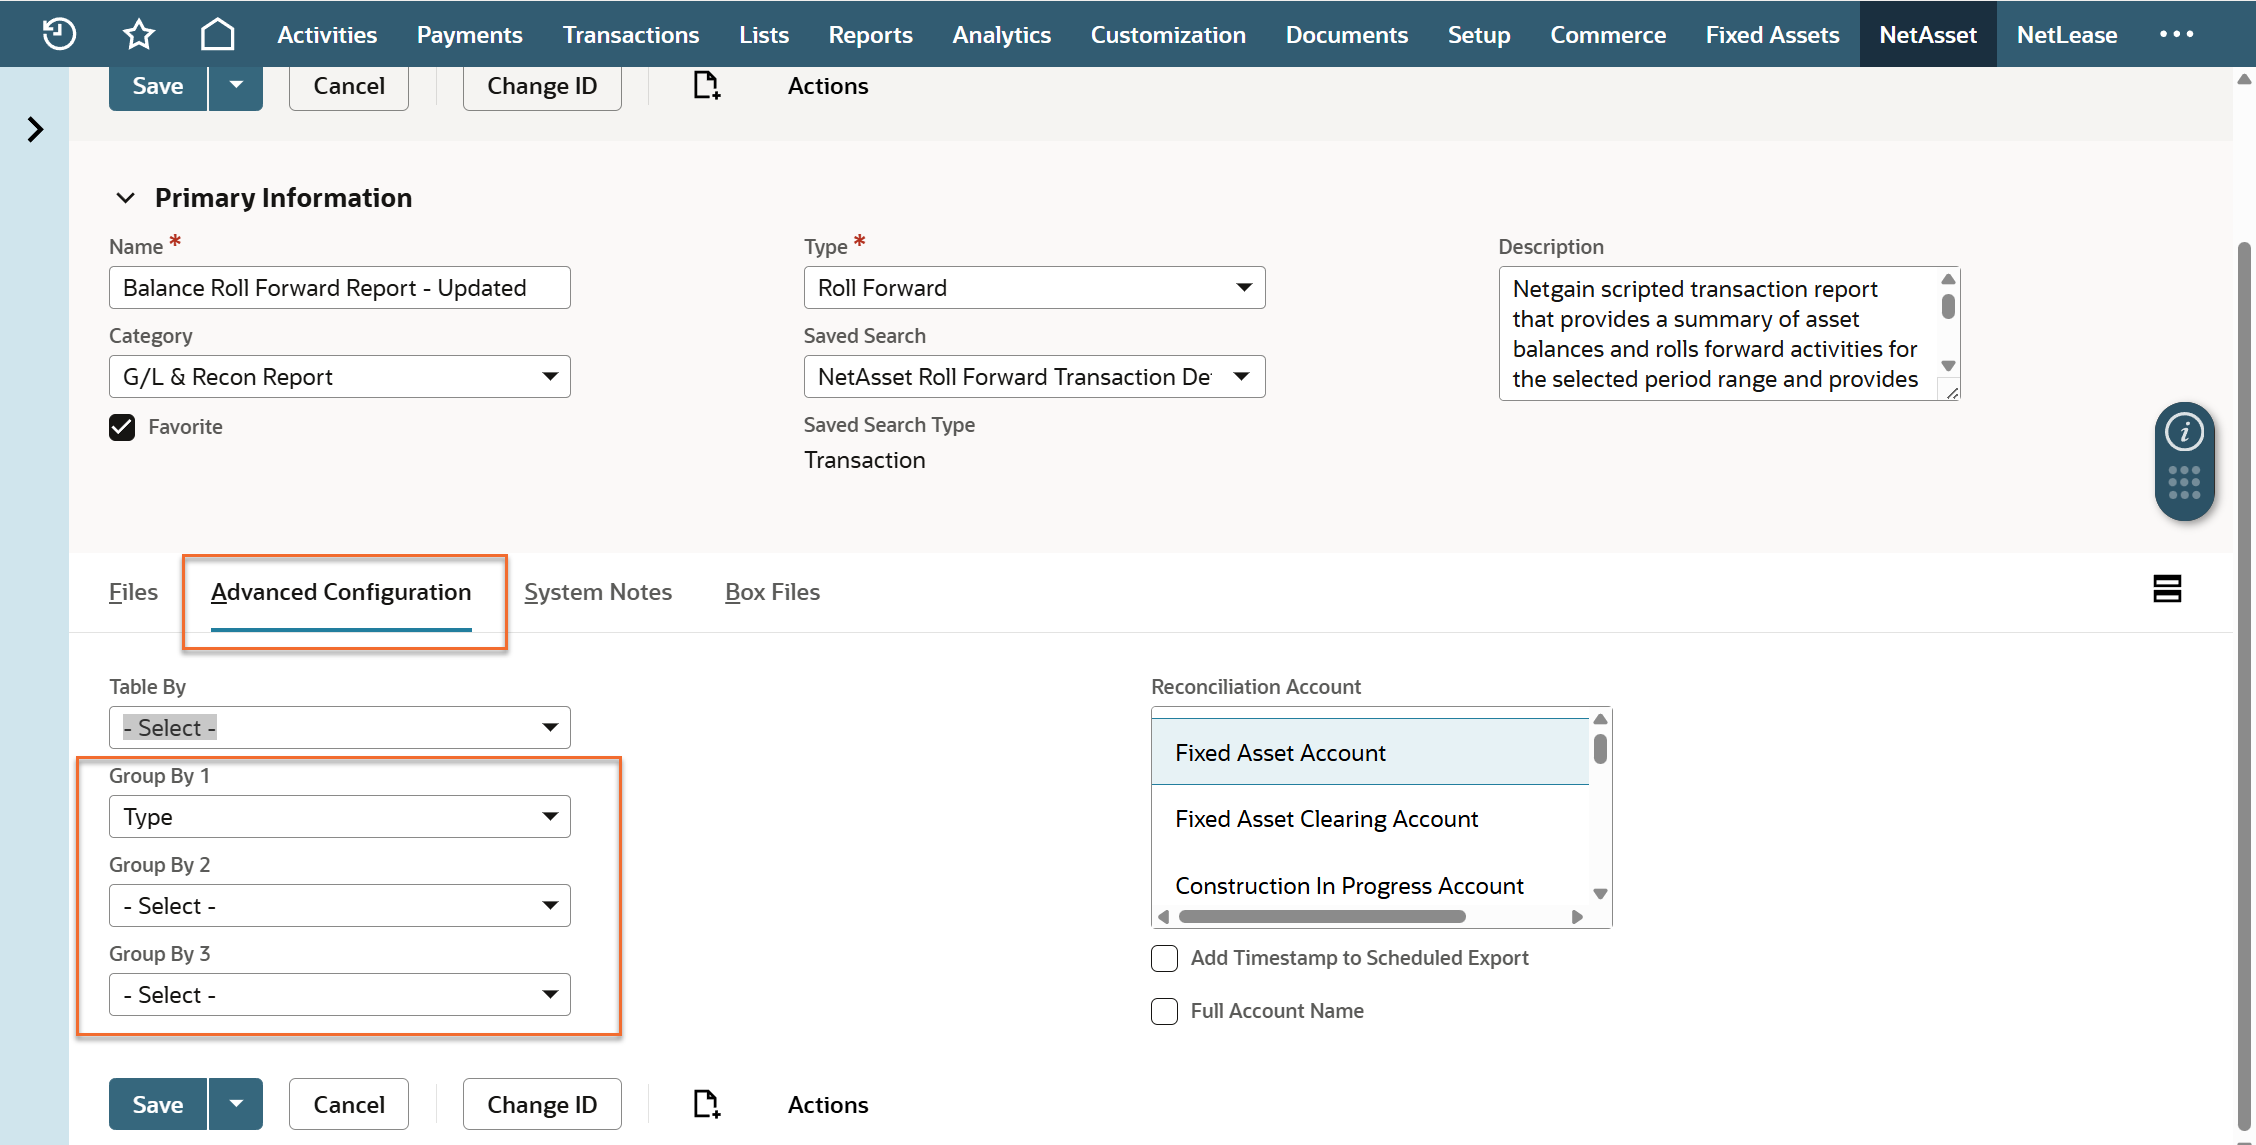Click the Reconciliation Account horizontal scrollbar

pos(1321,917)
